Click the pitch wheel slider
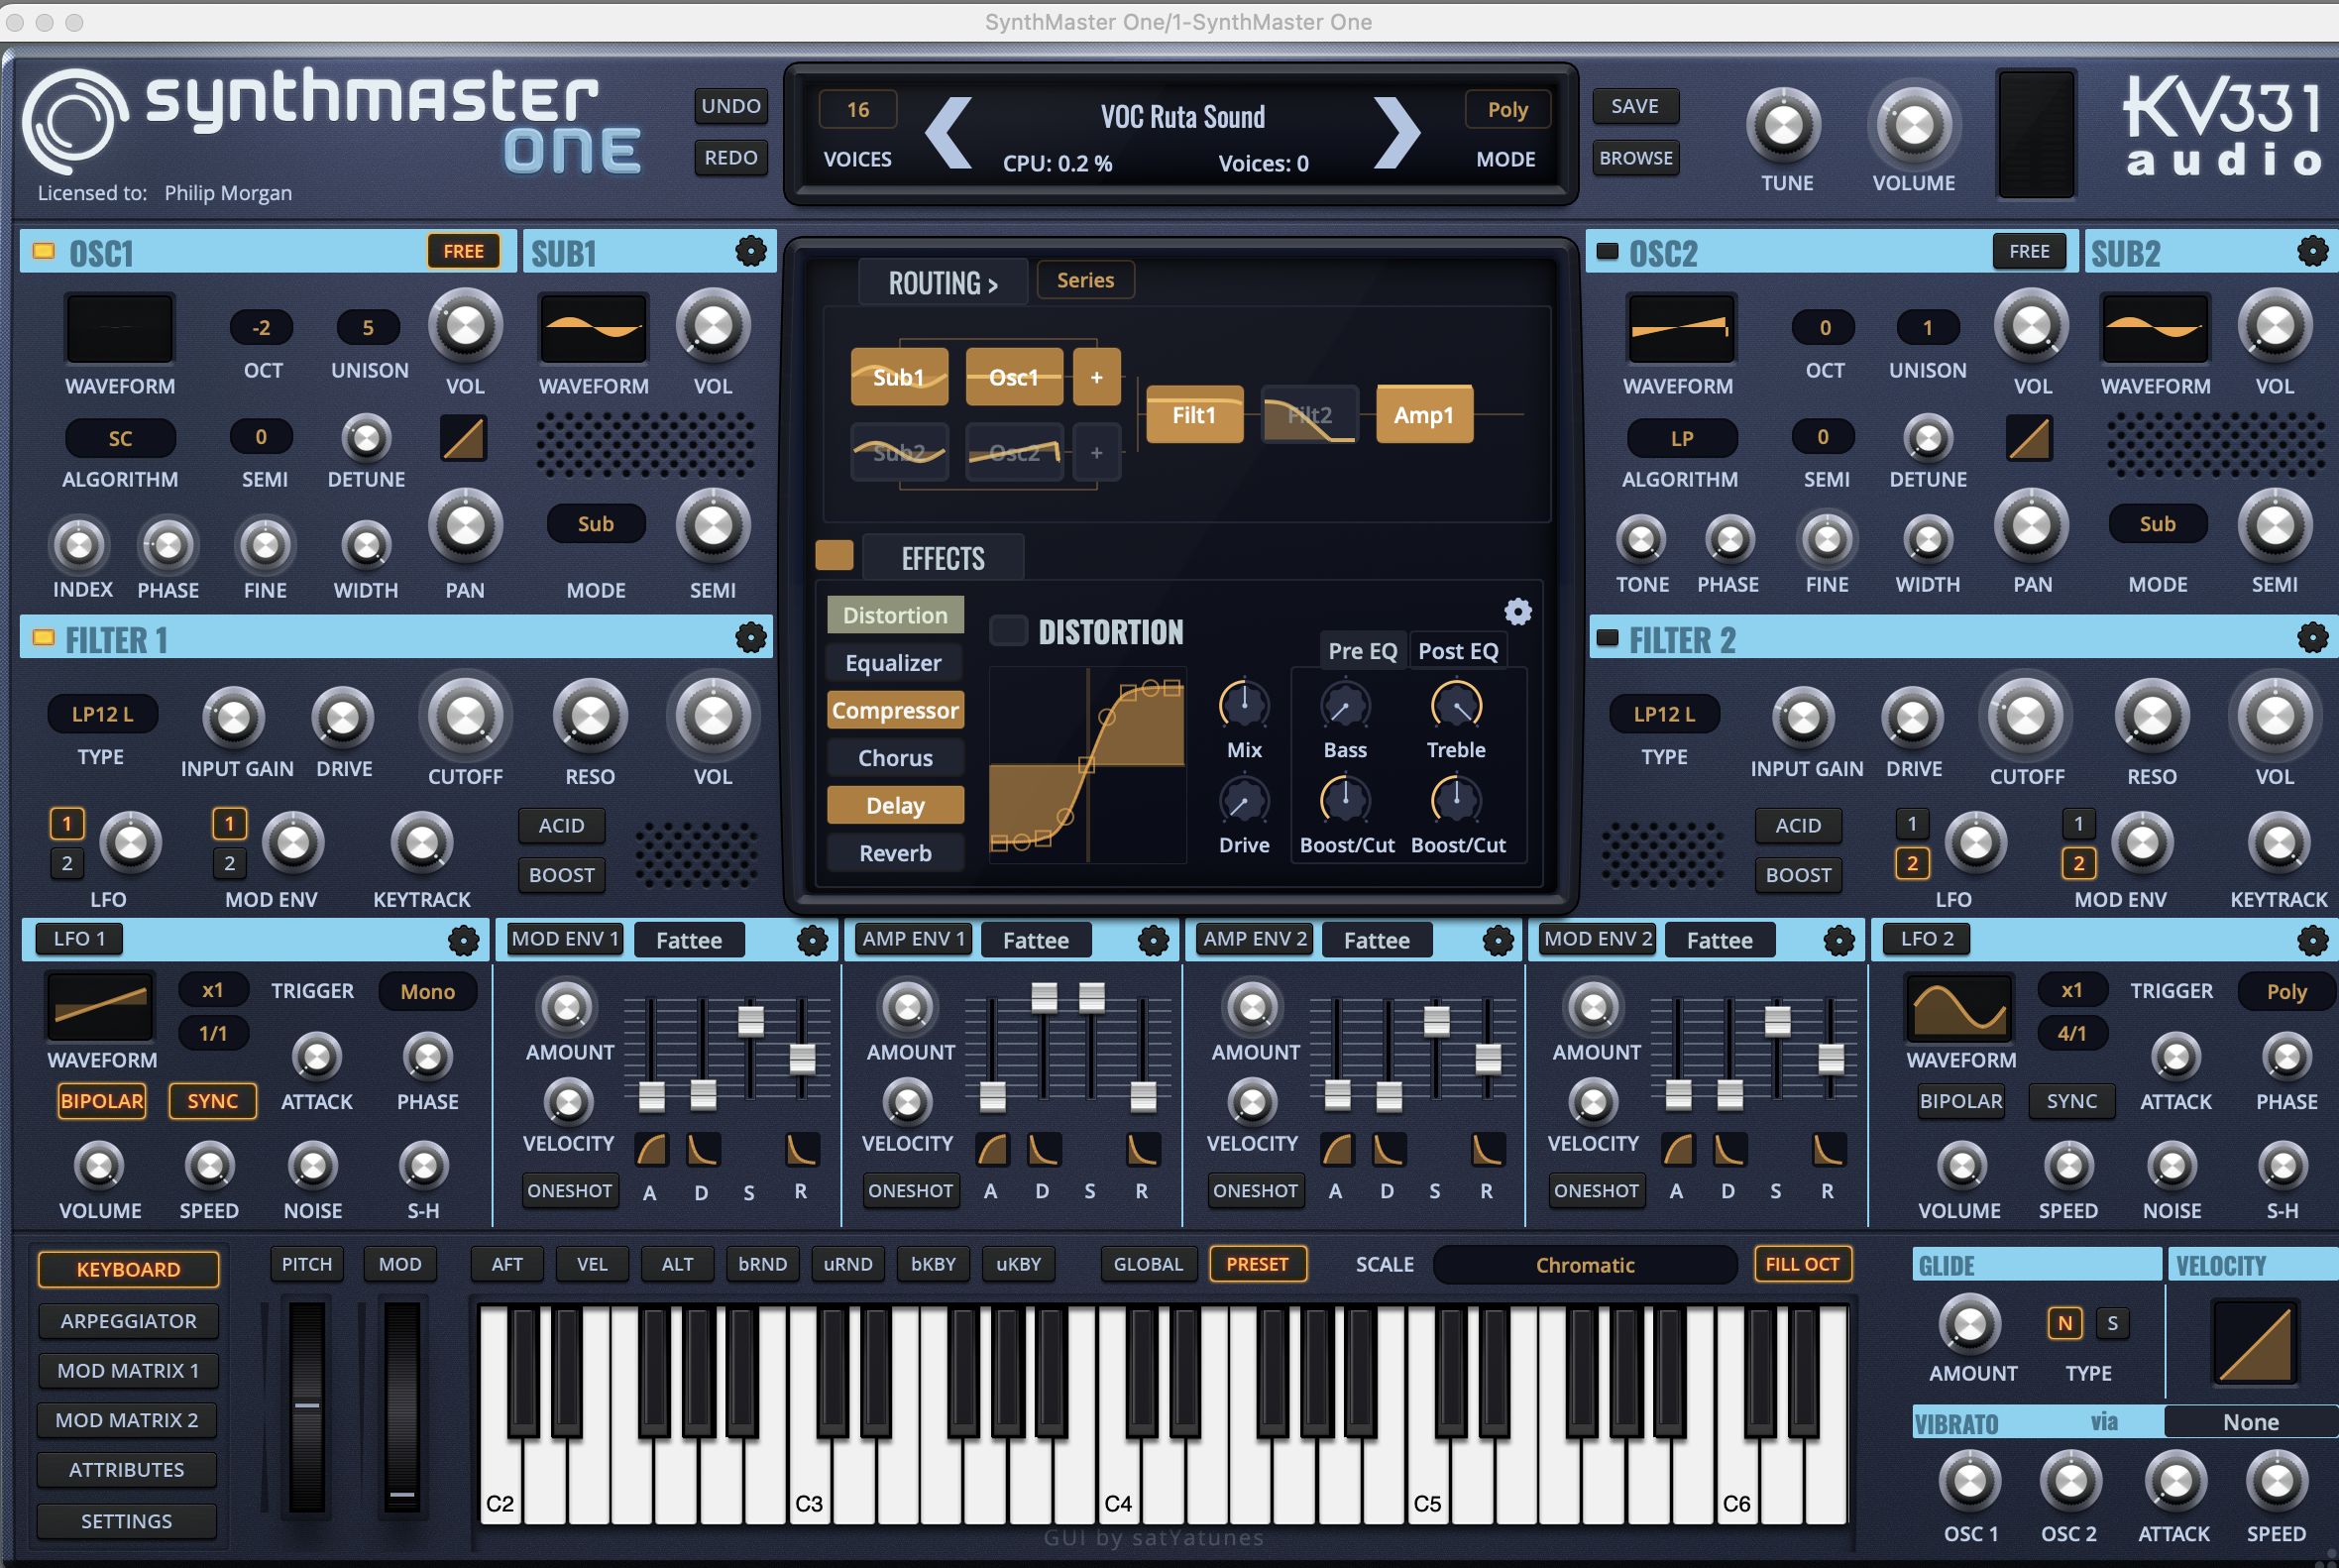This screenshot has height=1568, width=2339. (x=307, y=1406)
